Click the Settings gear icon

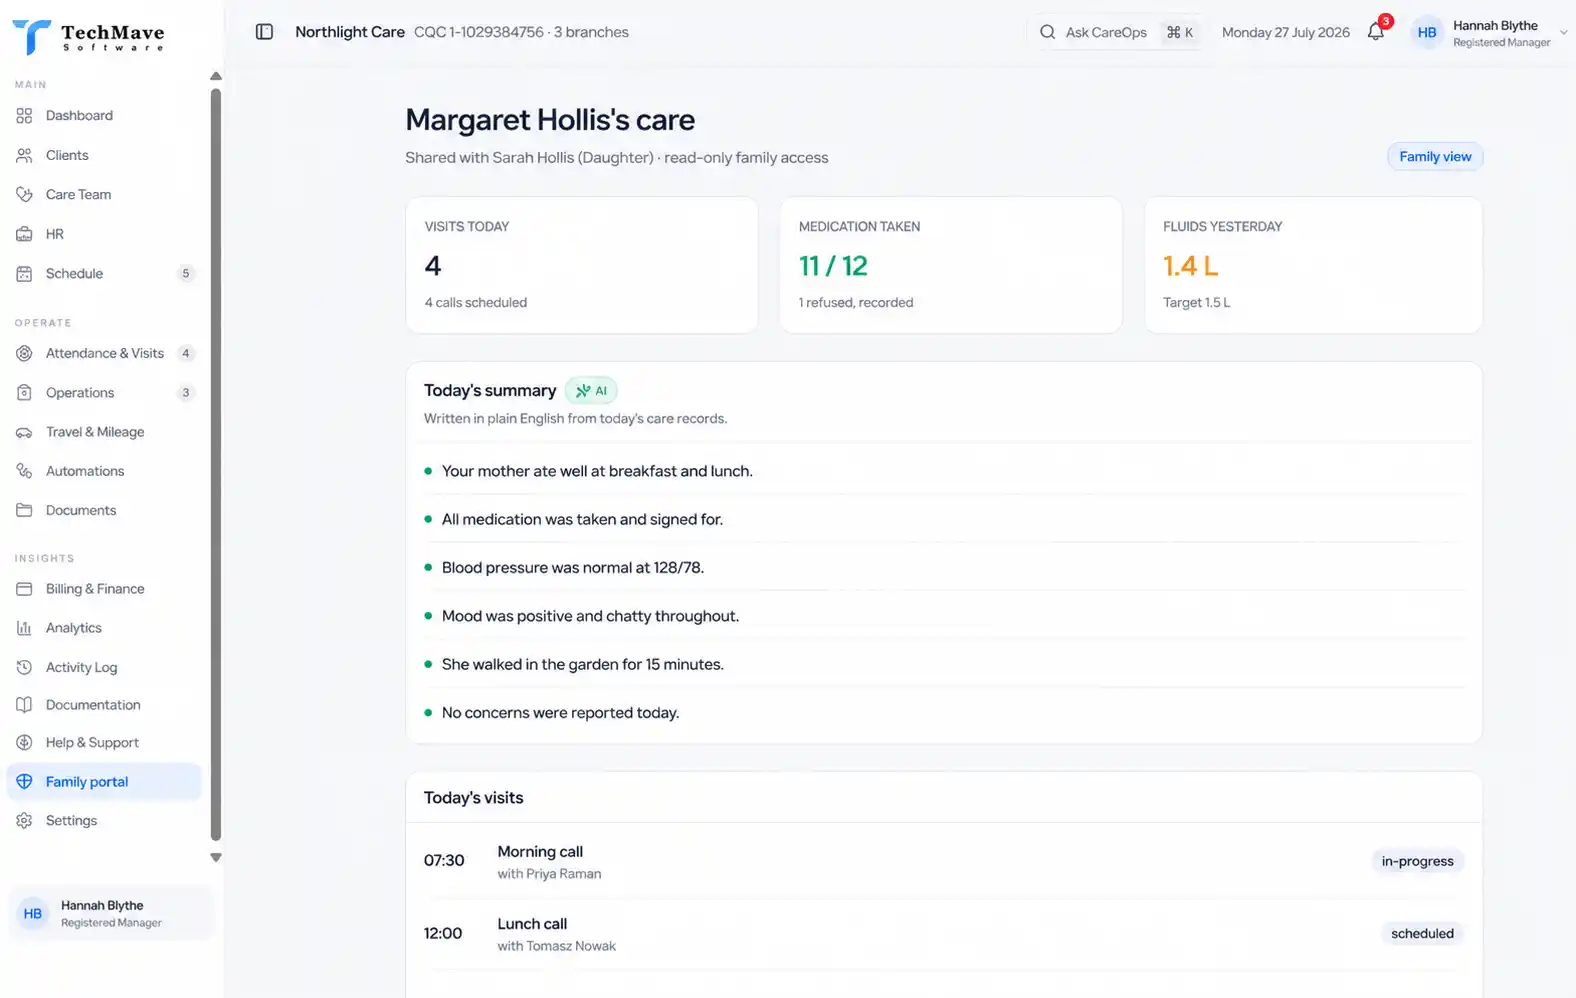[x=24, y=821]
